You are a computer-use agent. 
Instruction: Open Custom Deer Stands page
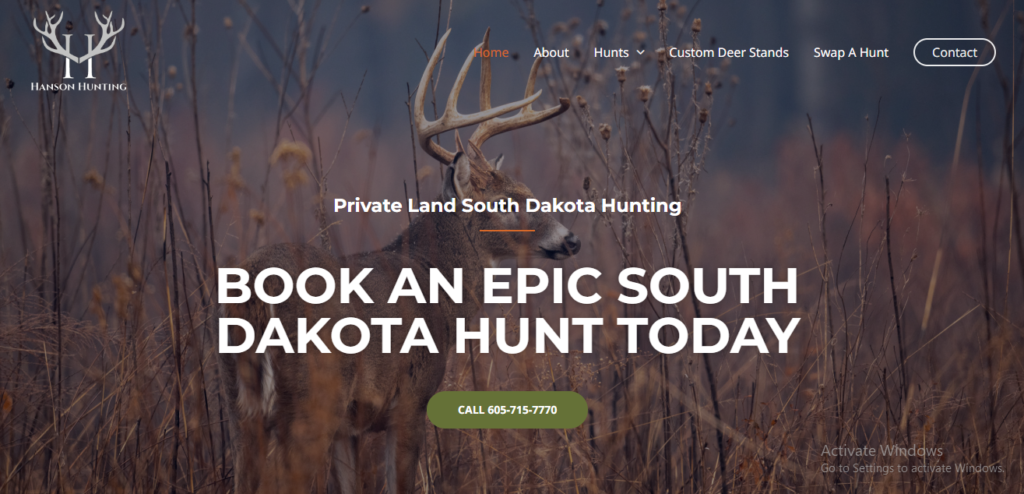click(x=729, y=53)
